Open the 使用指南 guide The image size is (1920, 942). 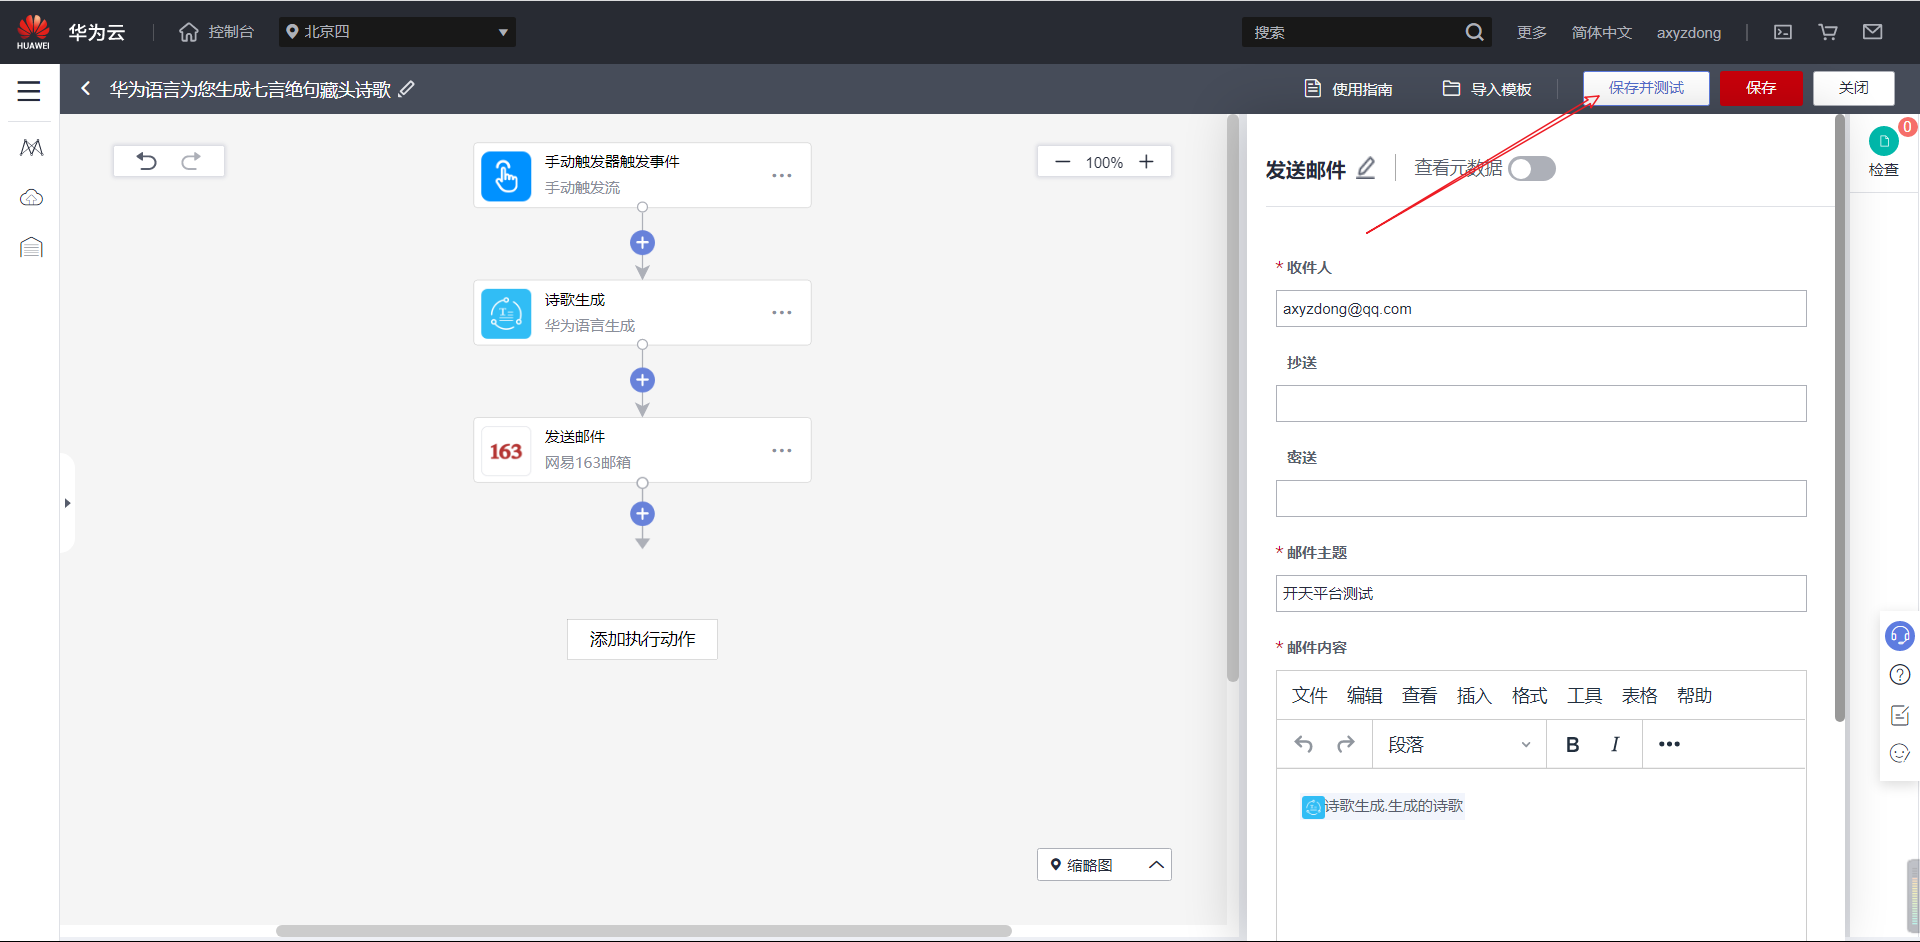tap(1348, 89)
